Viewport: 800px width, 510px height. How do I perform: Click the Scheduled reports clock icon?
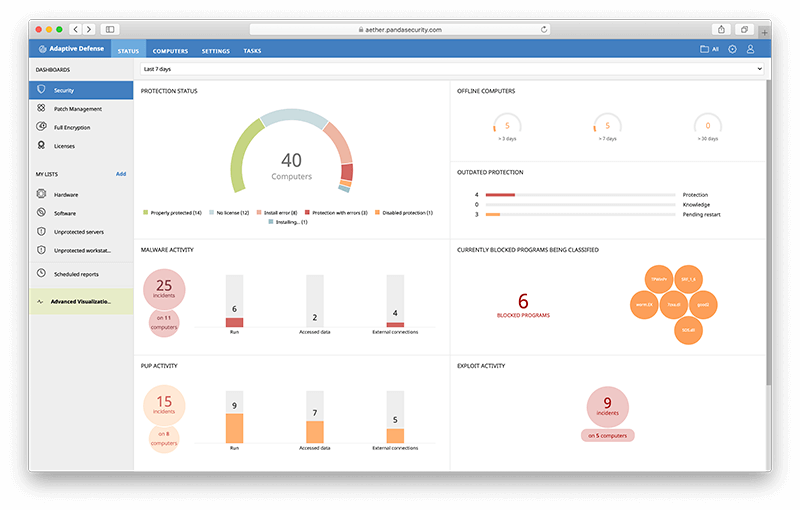coord(42,273)
